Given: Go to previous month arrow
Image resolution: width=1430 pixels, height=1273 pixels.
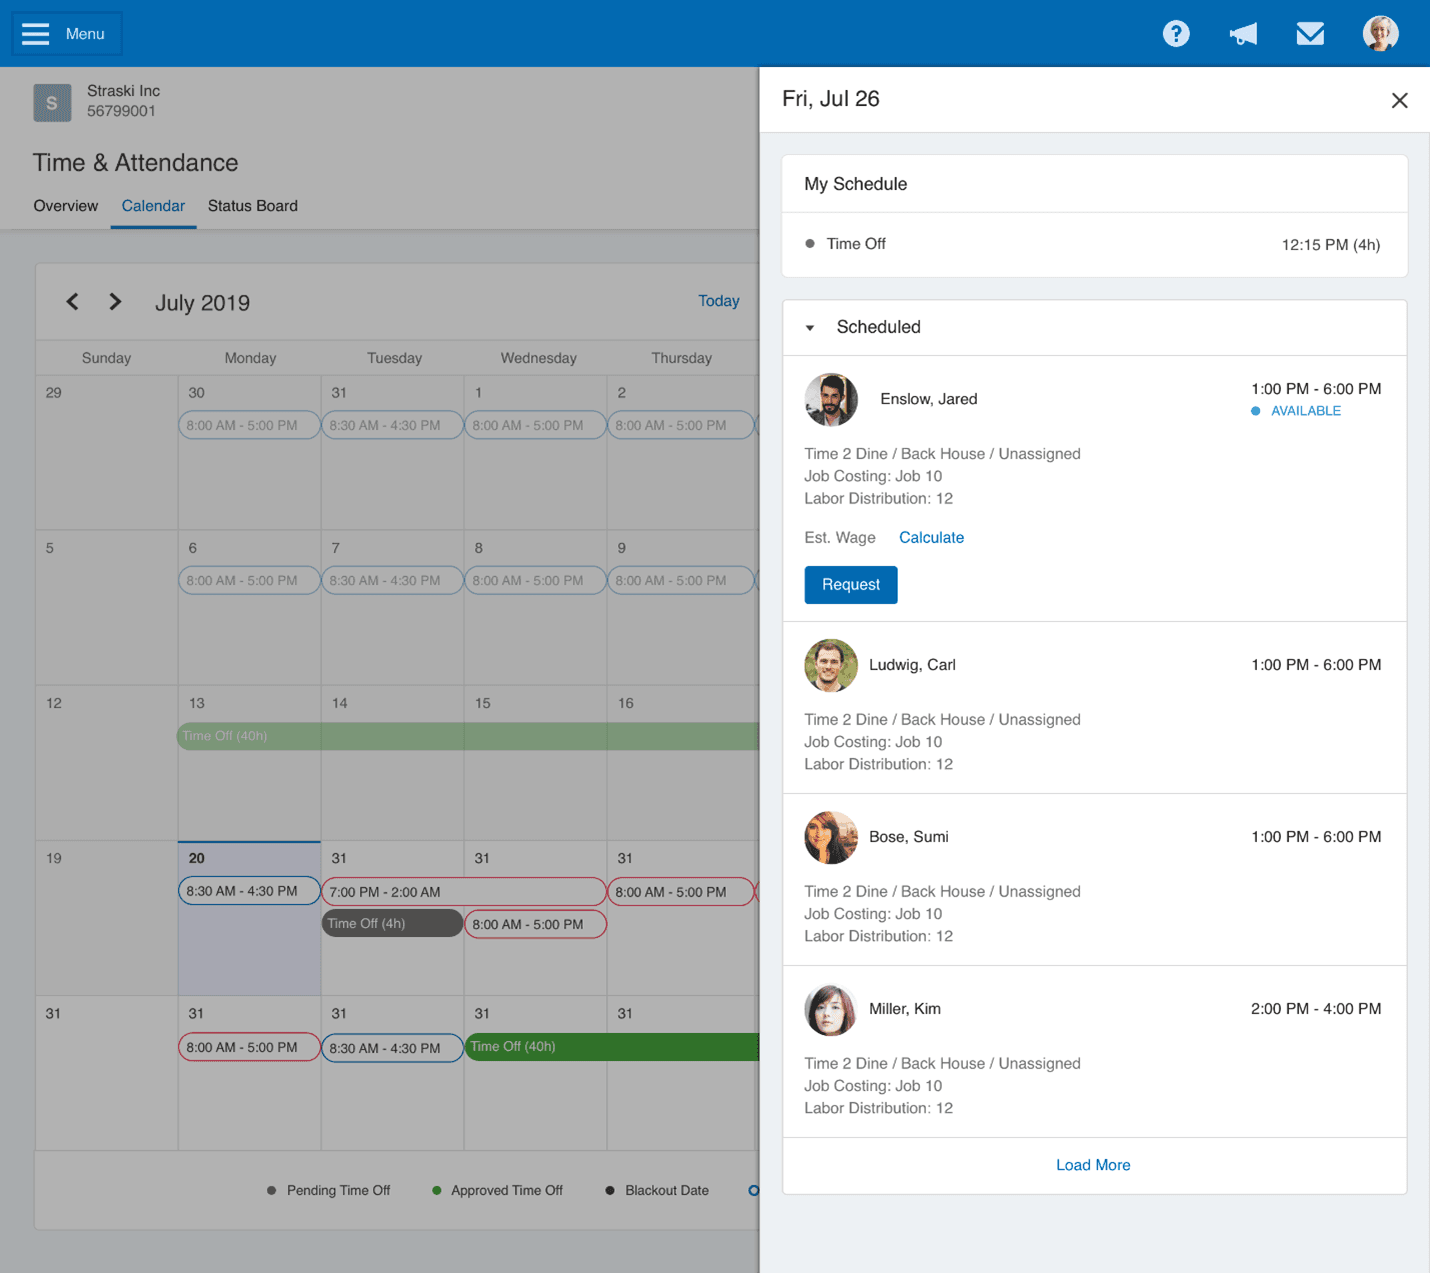Looking at the screenshot, I should click(x=73, y=302).
